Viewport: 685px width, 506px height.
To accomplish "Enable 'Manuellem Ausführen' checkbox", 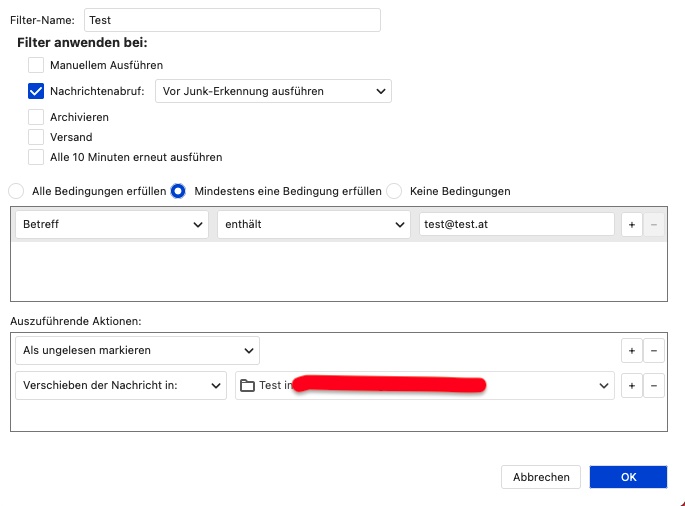I will pos(36,65).
